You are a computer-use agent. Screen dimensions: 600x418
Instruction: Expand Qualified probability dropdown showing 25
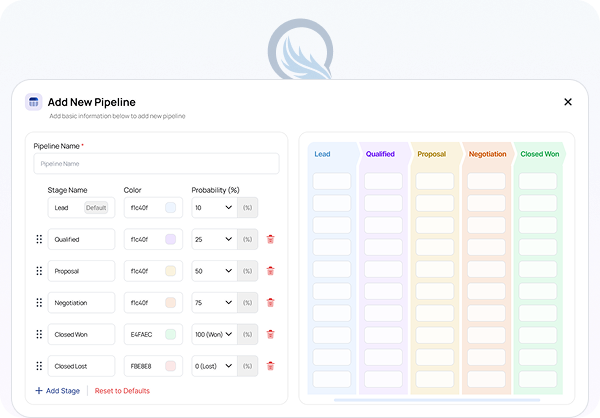pyautogui.click(x=213, y=240)
